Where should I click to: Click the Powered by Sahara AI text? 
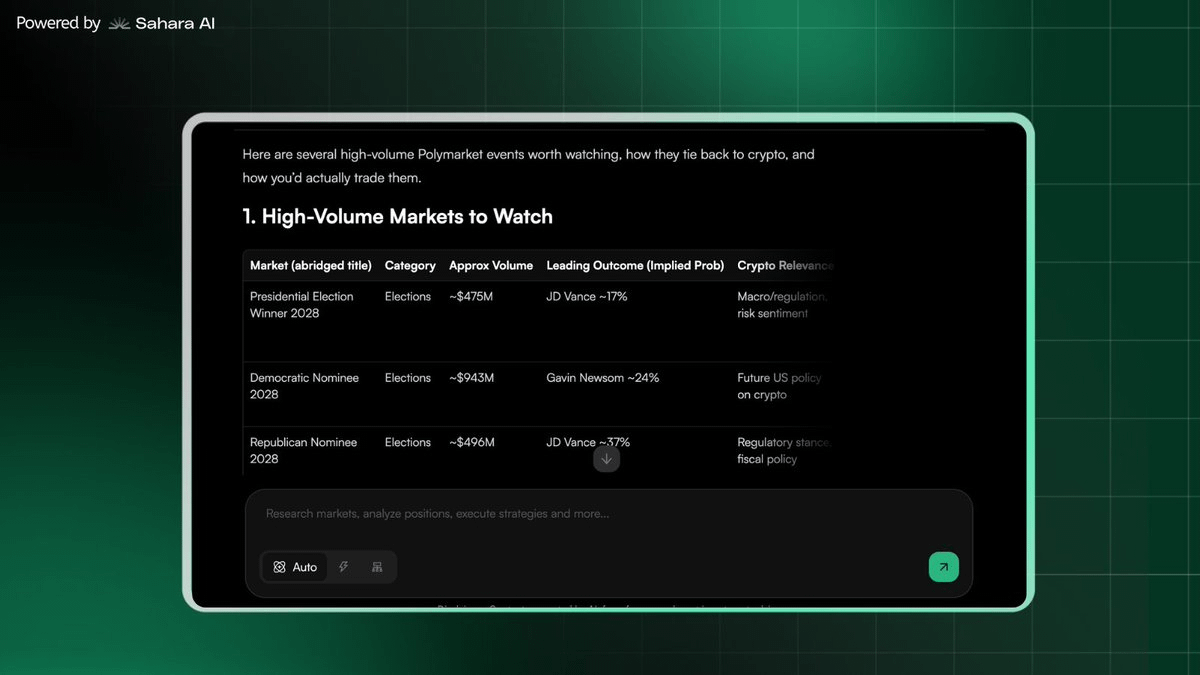point(115,23)
